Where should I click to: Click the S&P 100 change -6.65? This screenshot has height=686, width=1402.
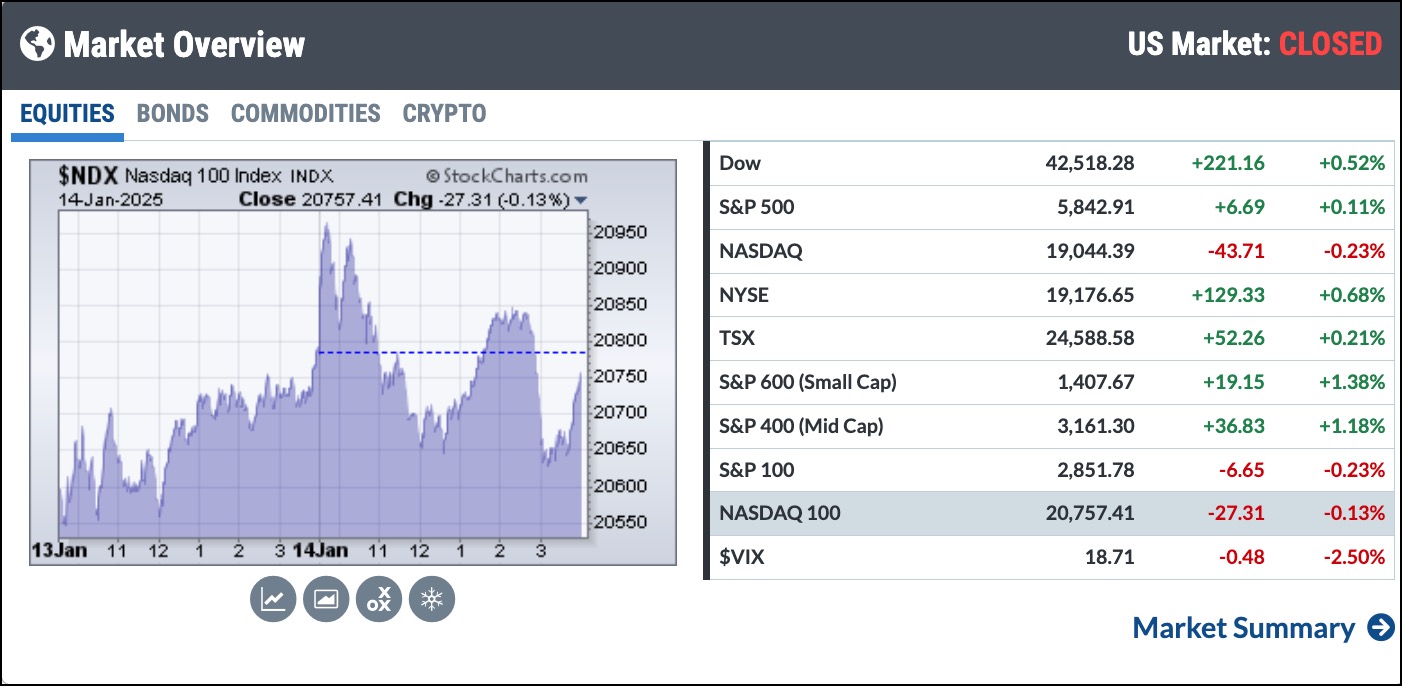point(1240,470)
